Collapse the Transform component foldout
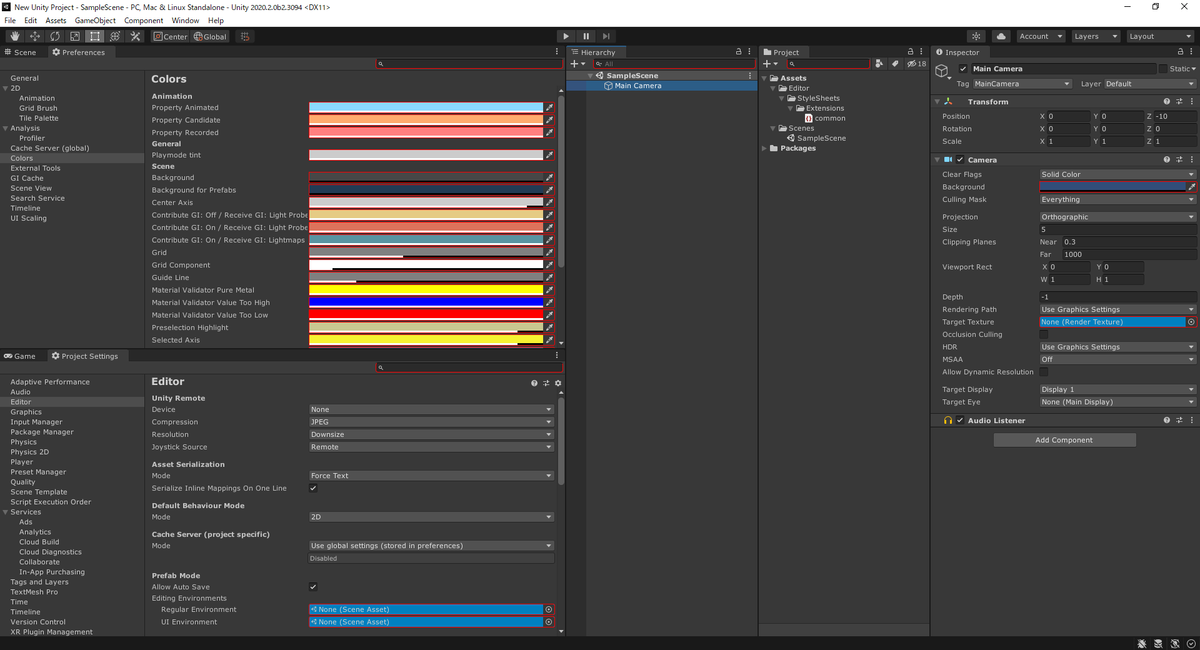 (937, 102)
